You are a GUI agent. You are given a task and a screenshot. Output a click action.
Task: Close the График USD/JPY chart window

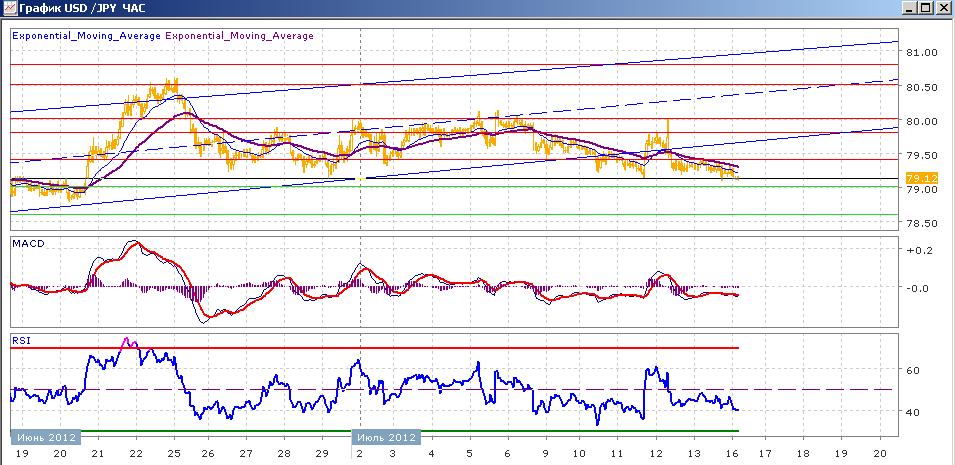(x=943, y=9)
